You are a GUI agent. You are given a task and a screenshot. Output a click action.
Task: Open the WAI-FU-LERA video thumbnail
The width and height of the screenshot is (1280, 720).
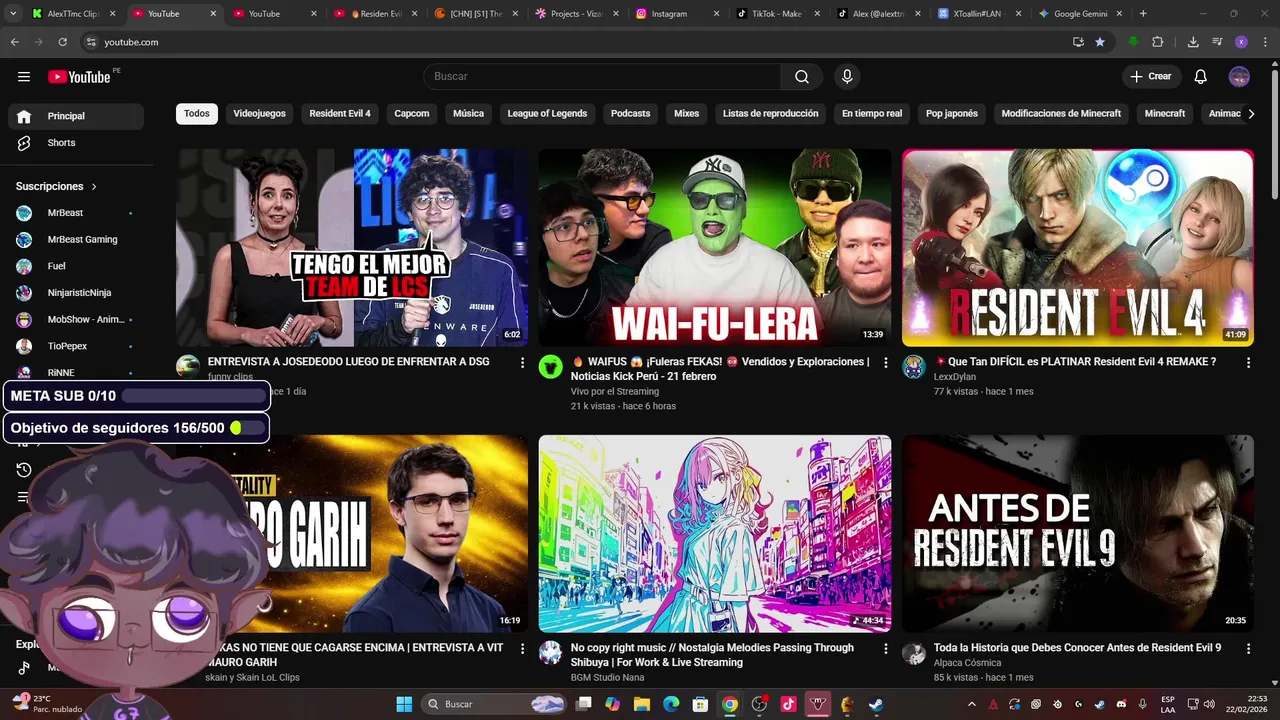point(715,248)
